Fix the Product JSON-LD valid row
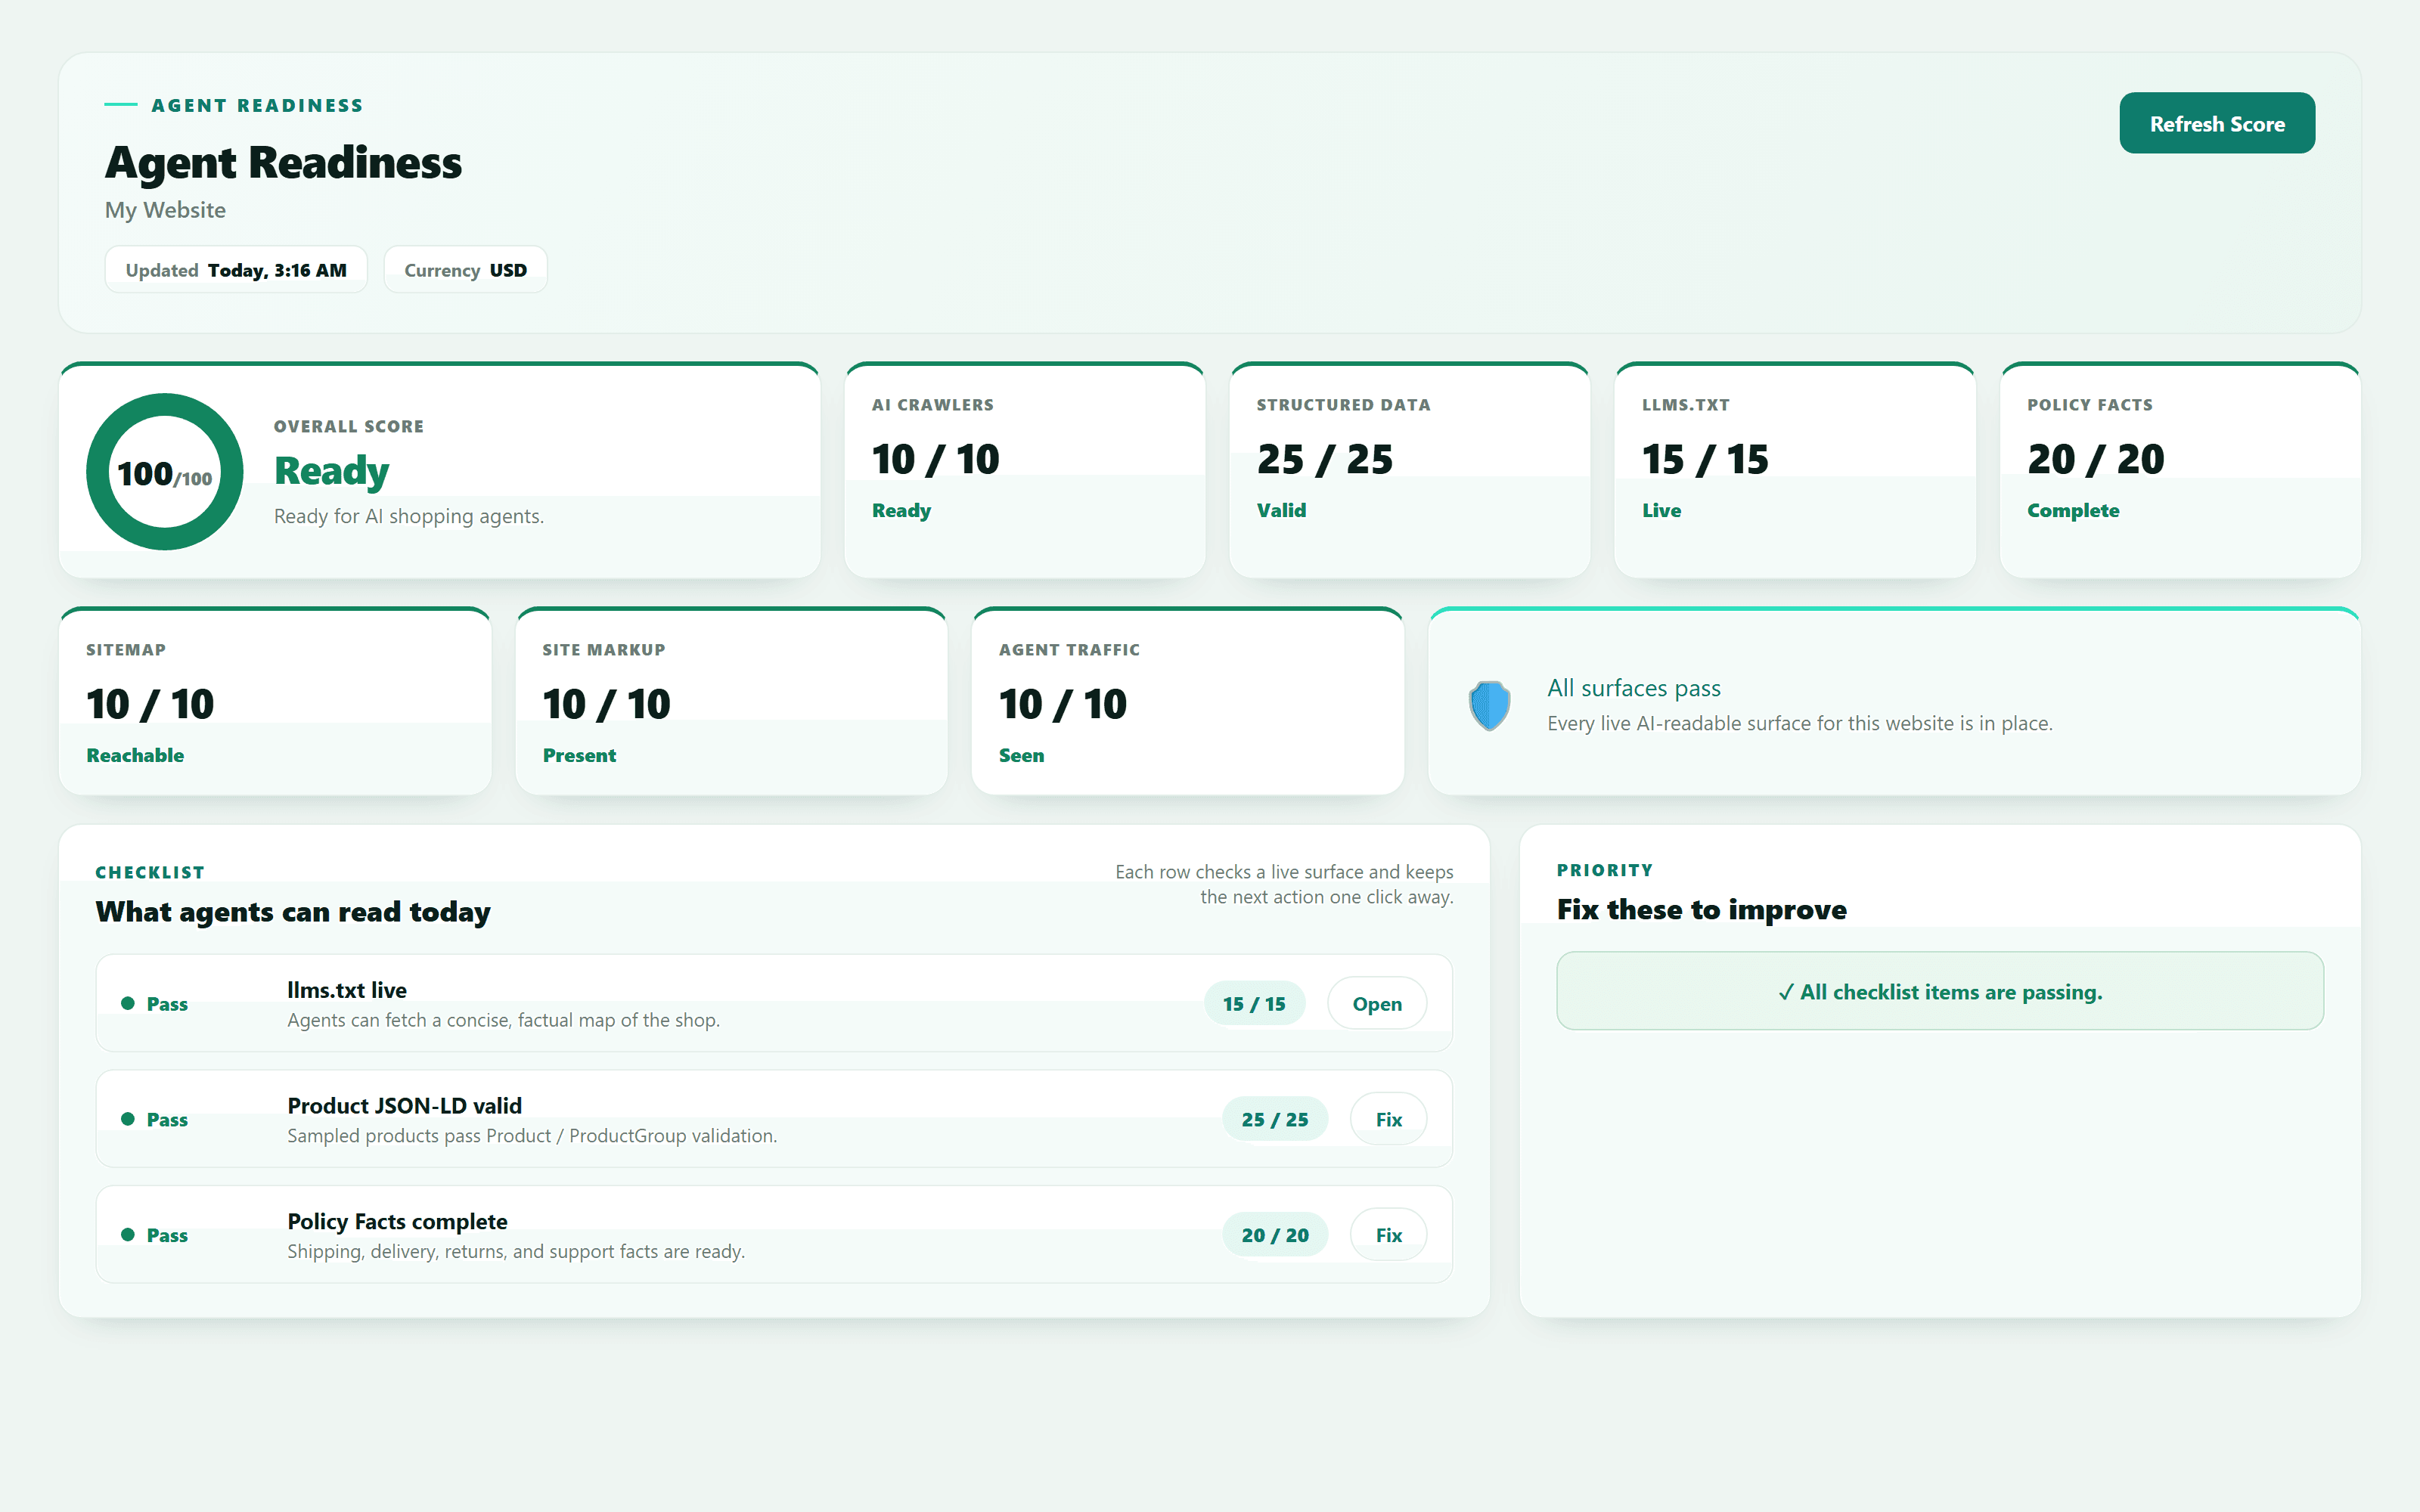Screen dimensions: 2420x1512 point(1388,1119)
